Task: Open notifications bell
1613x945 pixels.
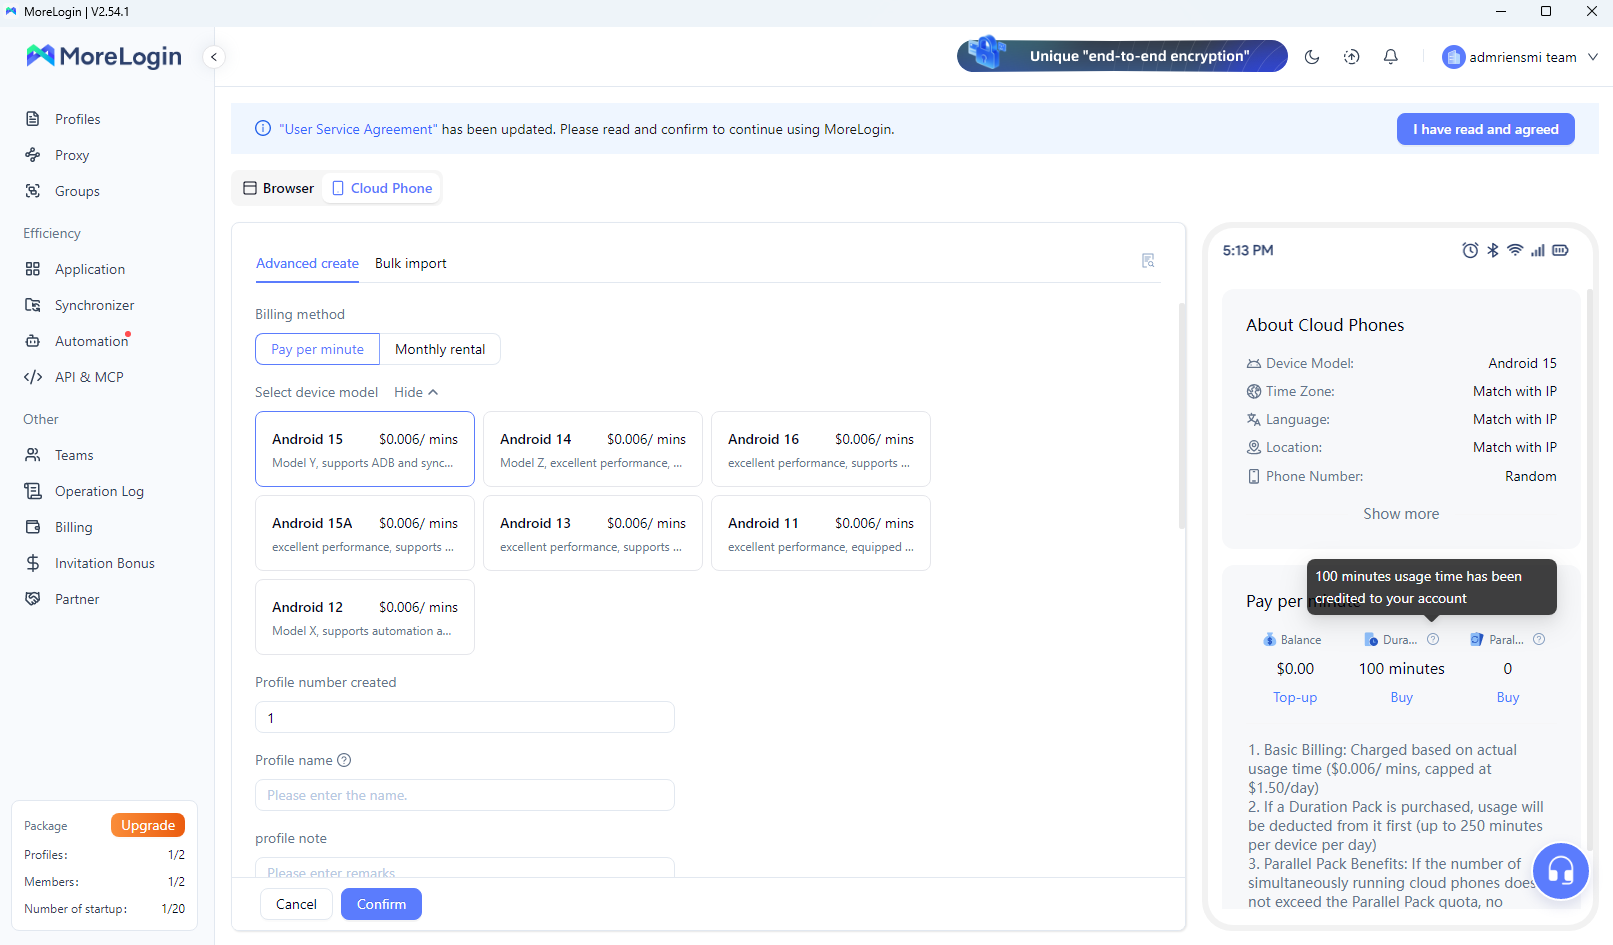Action: (x=1390, y=57)
